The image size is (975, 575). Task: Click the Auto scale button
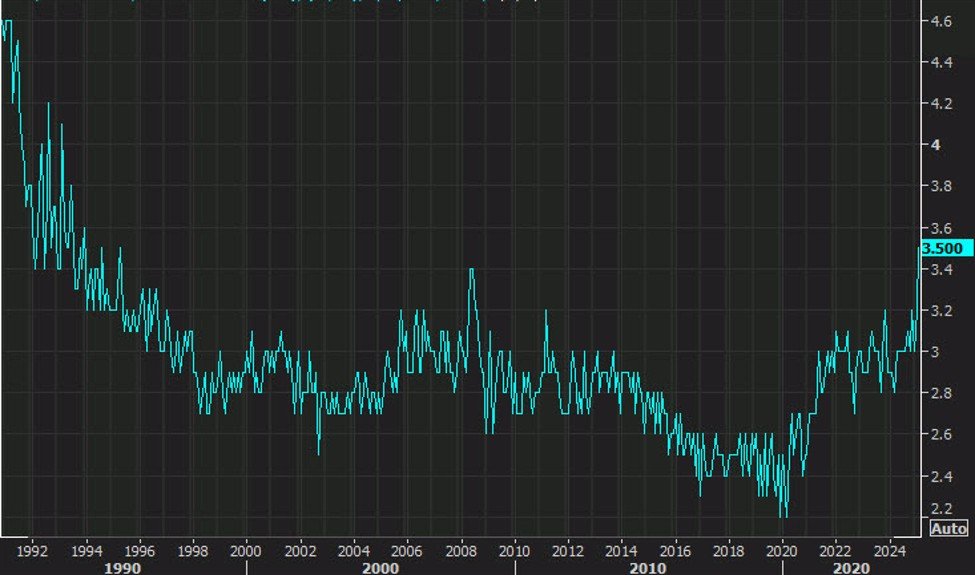pyautogui.click(x=948, y=528)
